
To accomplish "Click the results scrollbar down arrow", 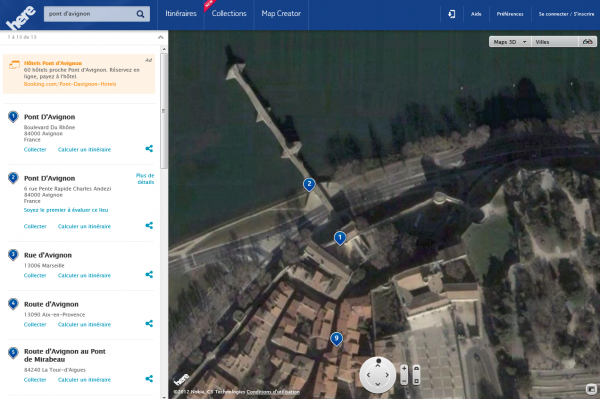I will (x=164, y=396).
